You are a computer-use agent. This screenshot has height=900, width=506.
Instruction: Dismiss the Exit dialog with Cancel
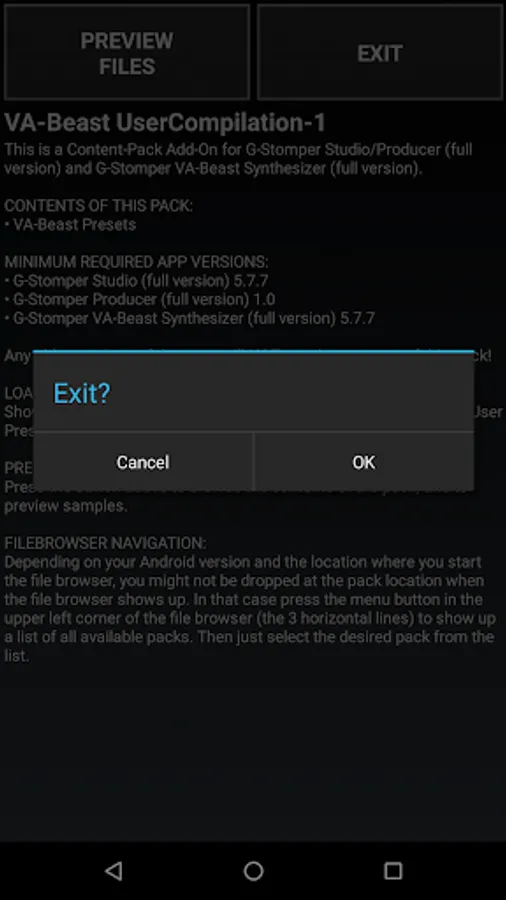coord(143,462)
